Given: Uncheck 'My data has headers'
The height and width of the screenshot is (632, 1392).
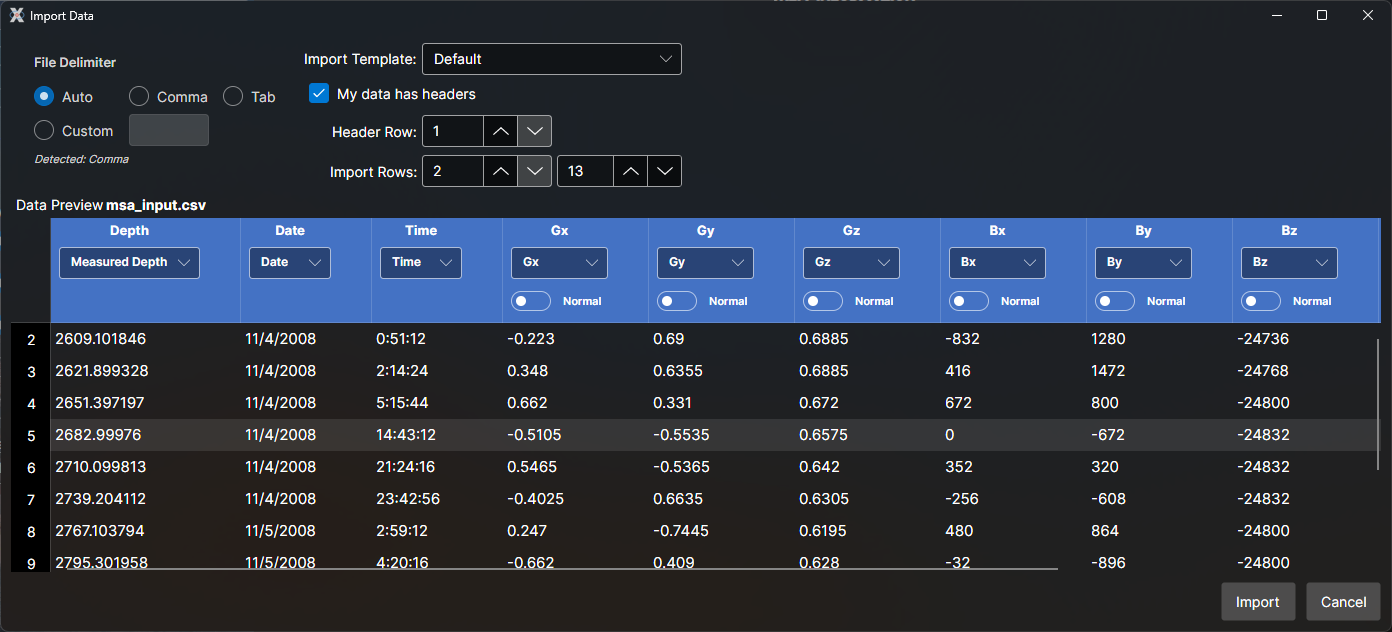Looking at the screenshot, I should click(318, 92).
